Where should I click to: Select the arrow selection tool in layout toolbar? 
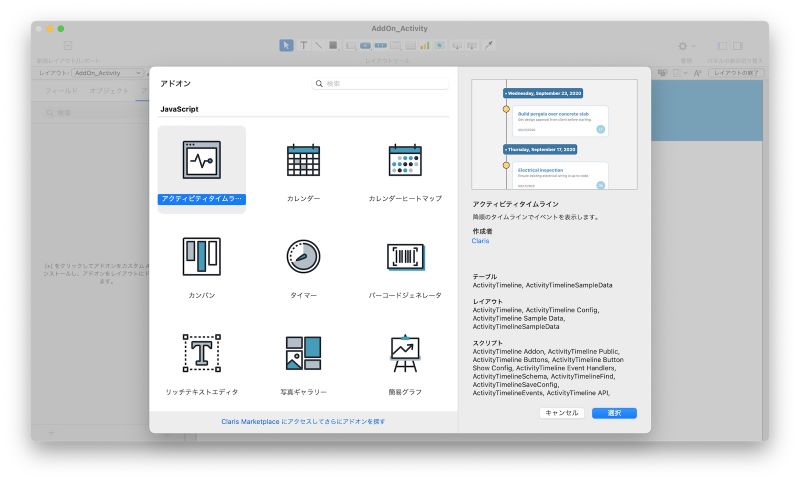[x=286, y=45]
